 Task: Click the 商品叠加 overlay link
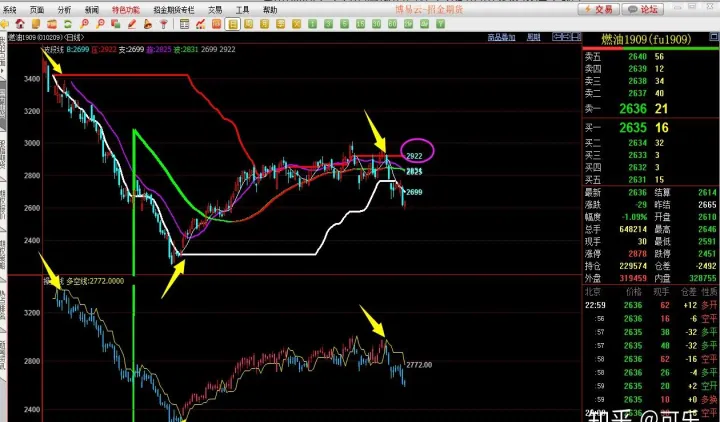(x=500, y=37)
